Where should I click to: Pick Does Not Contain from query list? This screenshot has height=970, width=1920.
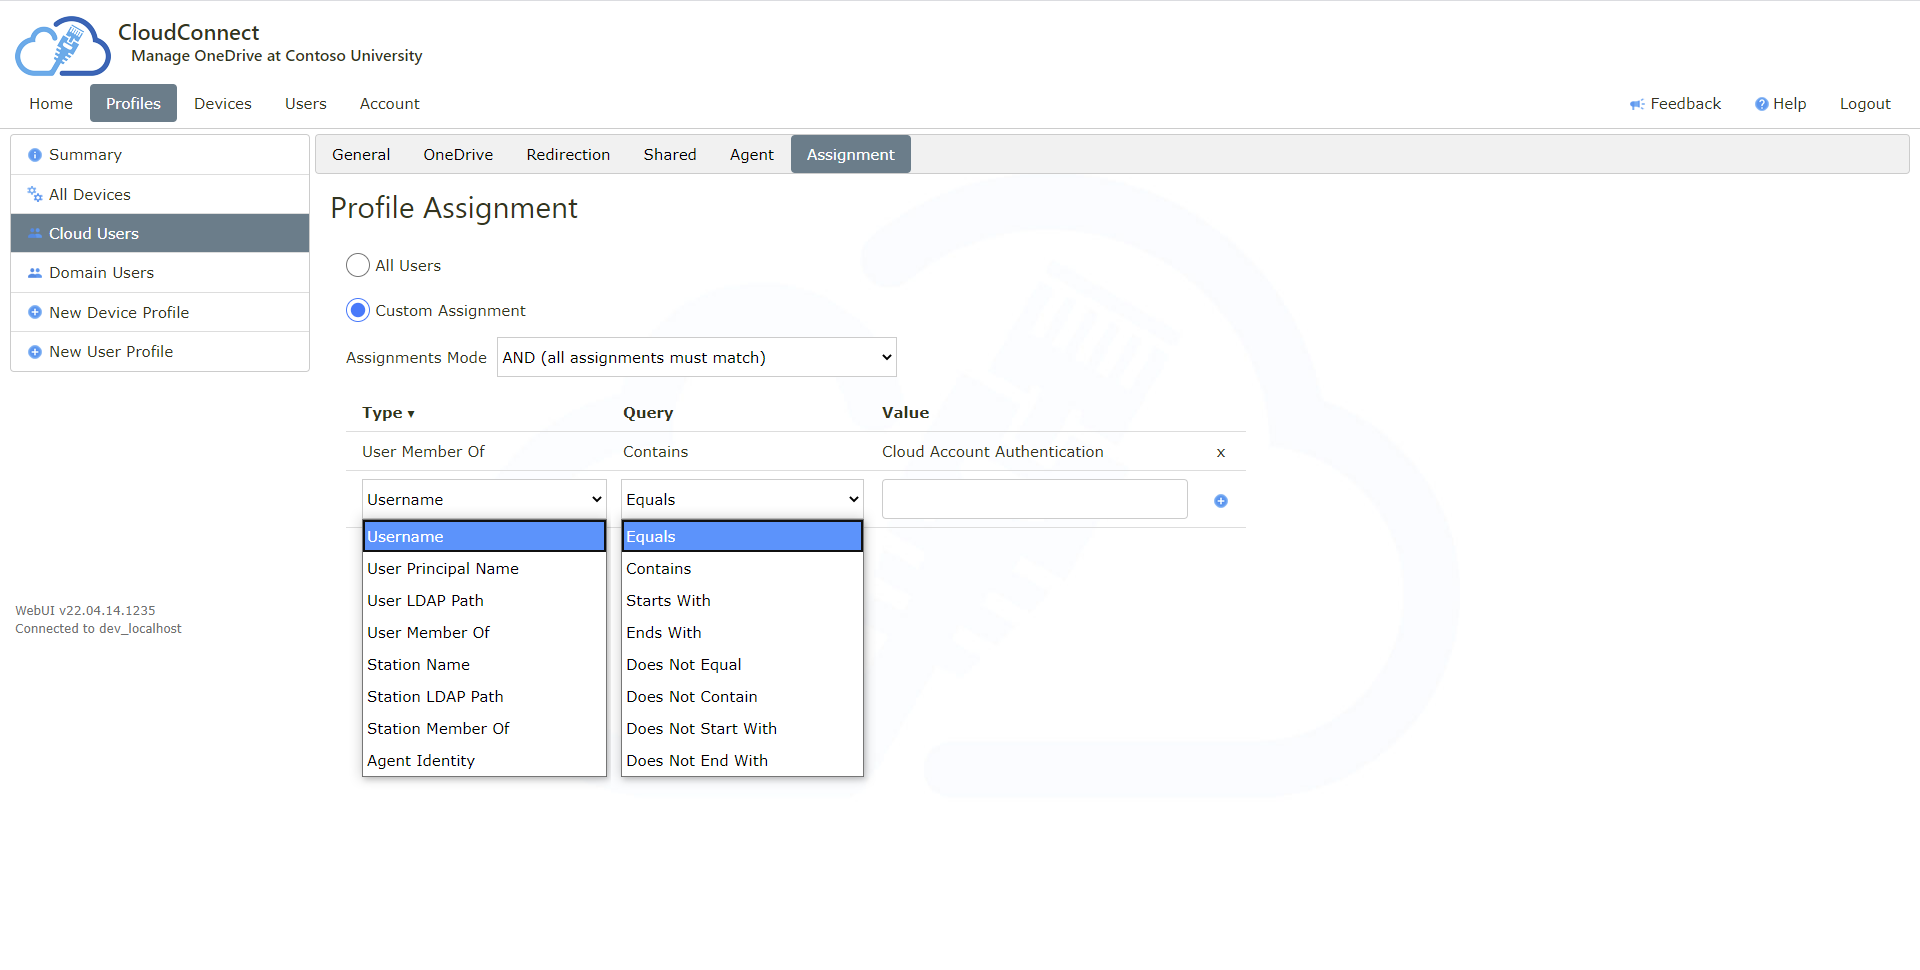click(x=691, y=696)
